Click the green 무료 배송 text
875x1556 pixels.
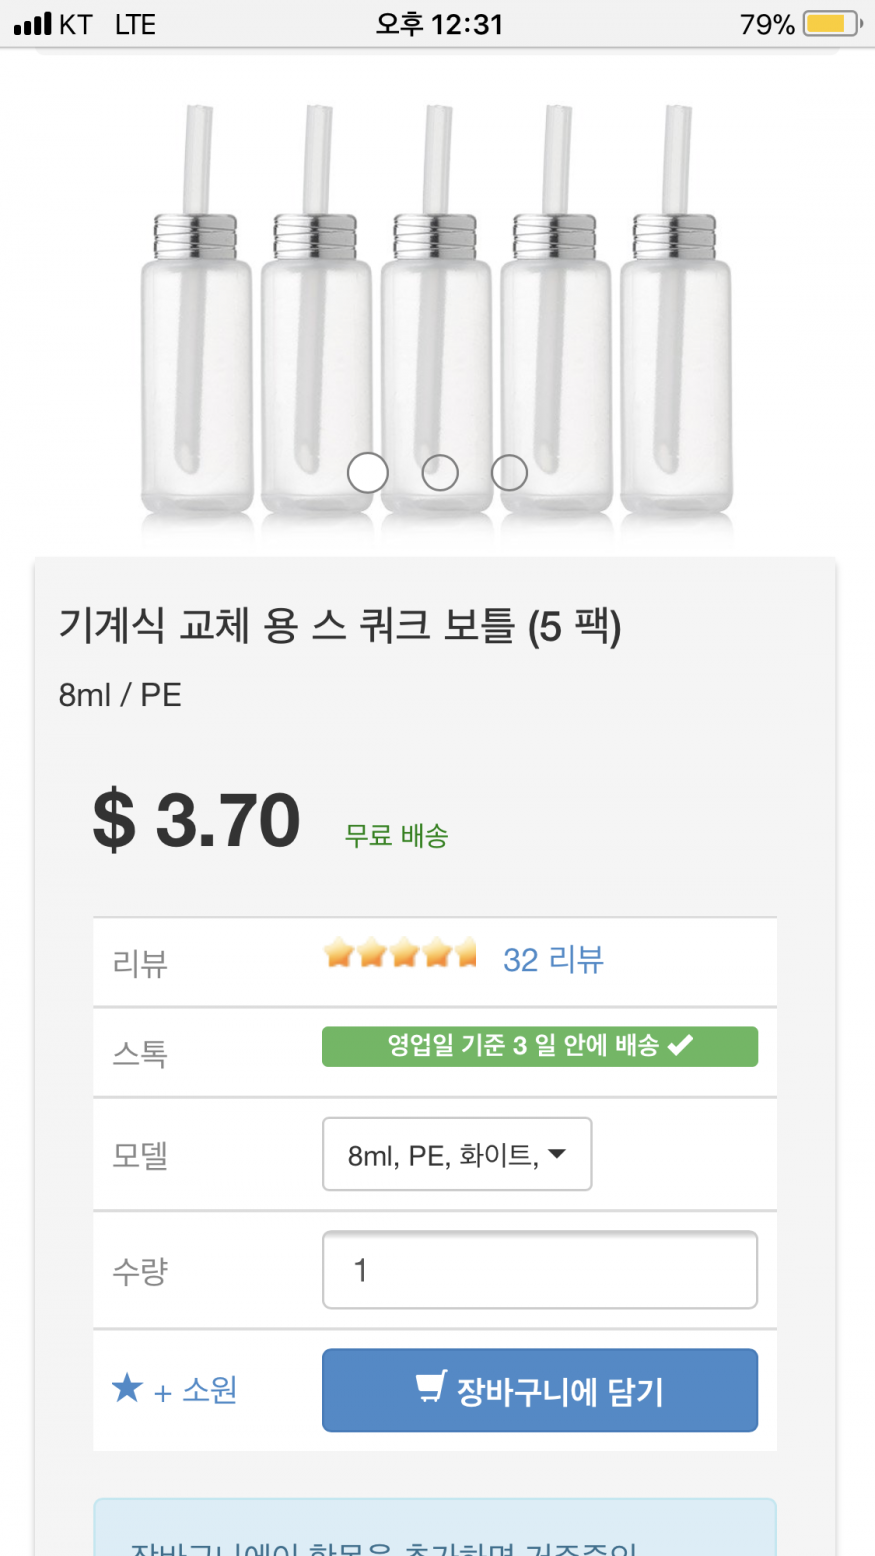396,836
